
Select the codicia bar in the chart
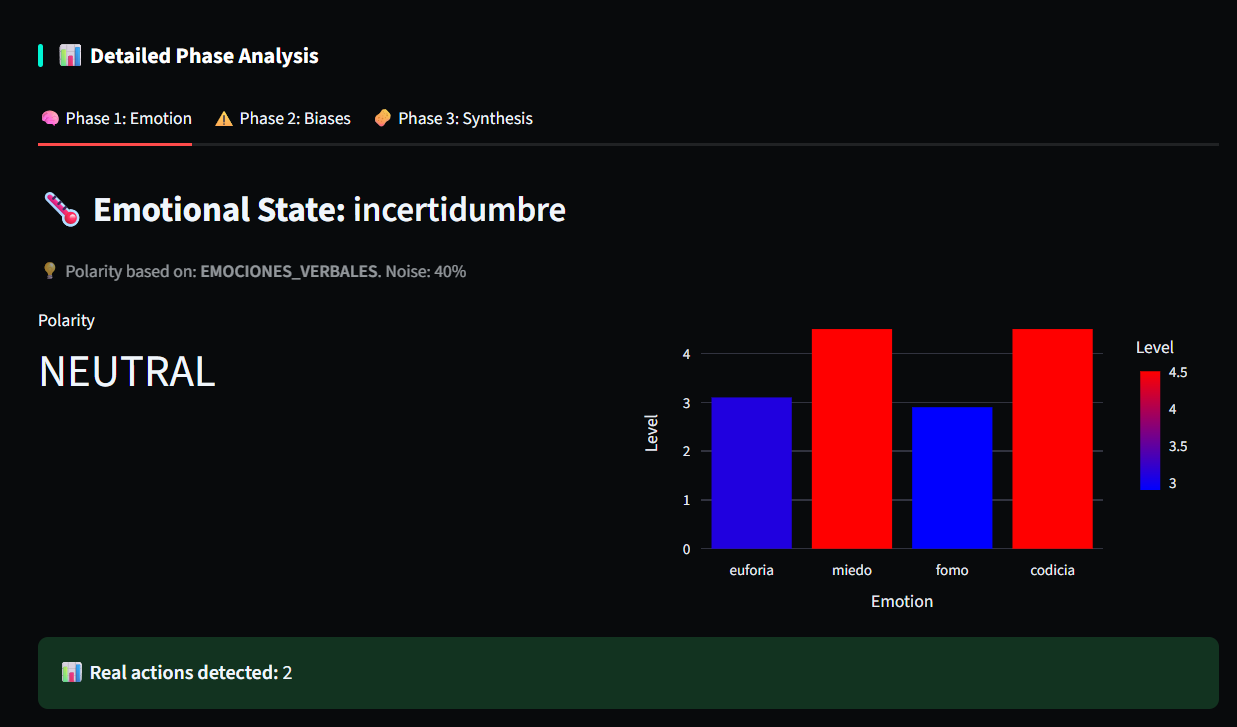tap(1052, 439)
